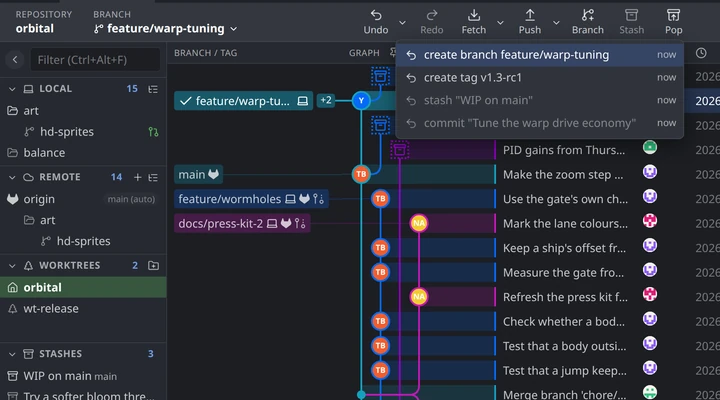The width and height of the screenshot is (720, 400).
Task: Collapse the LOCAL section
Action: pos(12,89)
